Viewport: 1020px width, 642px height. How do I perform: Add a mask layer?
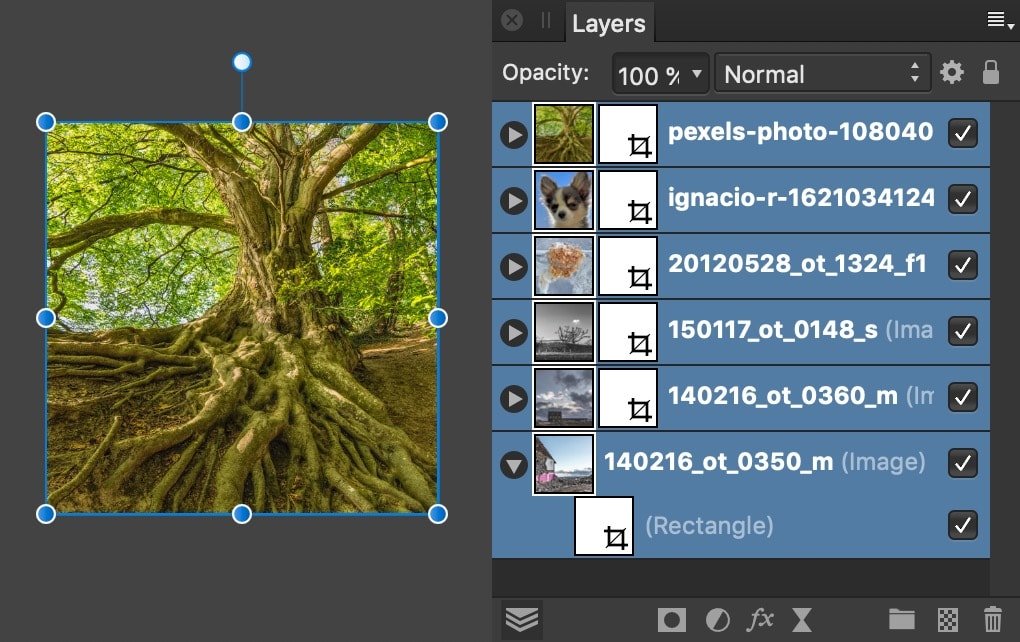point(671,620)
